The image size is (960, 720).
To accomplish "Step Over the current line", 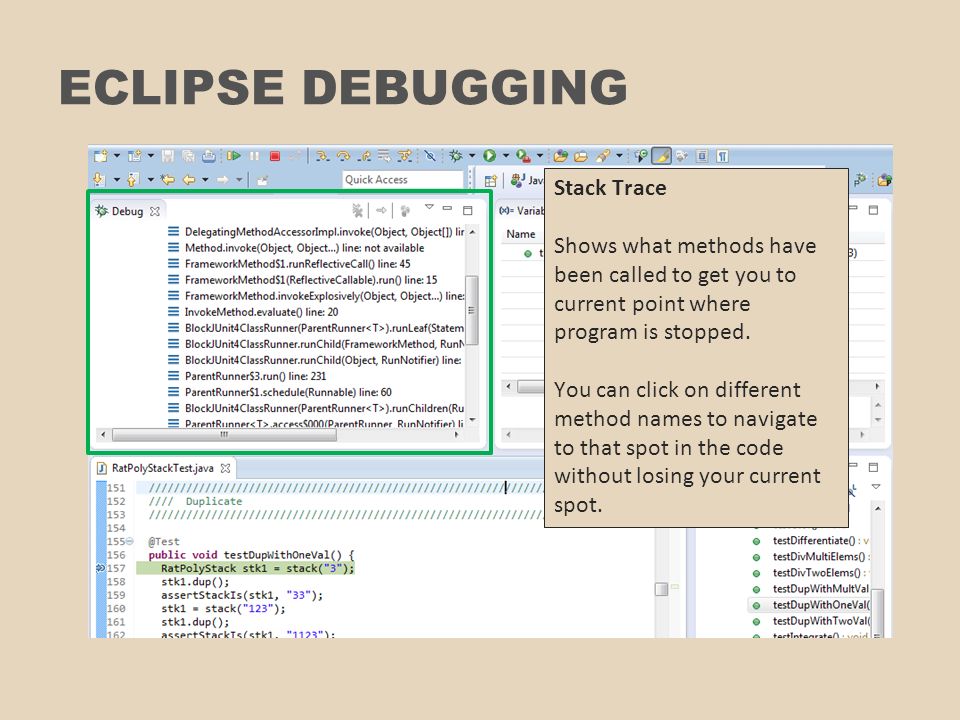I will (343, 156).
